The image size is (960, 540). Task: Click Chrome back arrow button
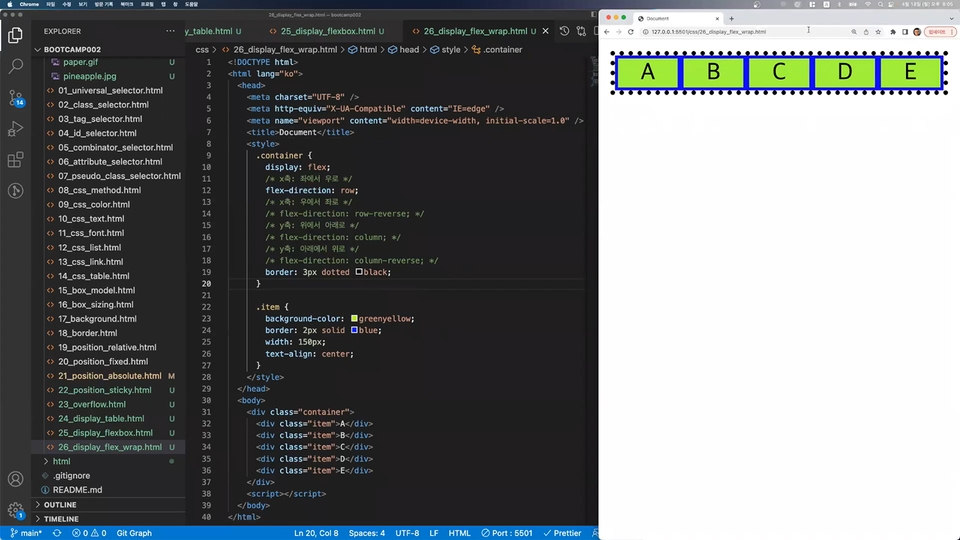click(x=607, y=32)
